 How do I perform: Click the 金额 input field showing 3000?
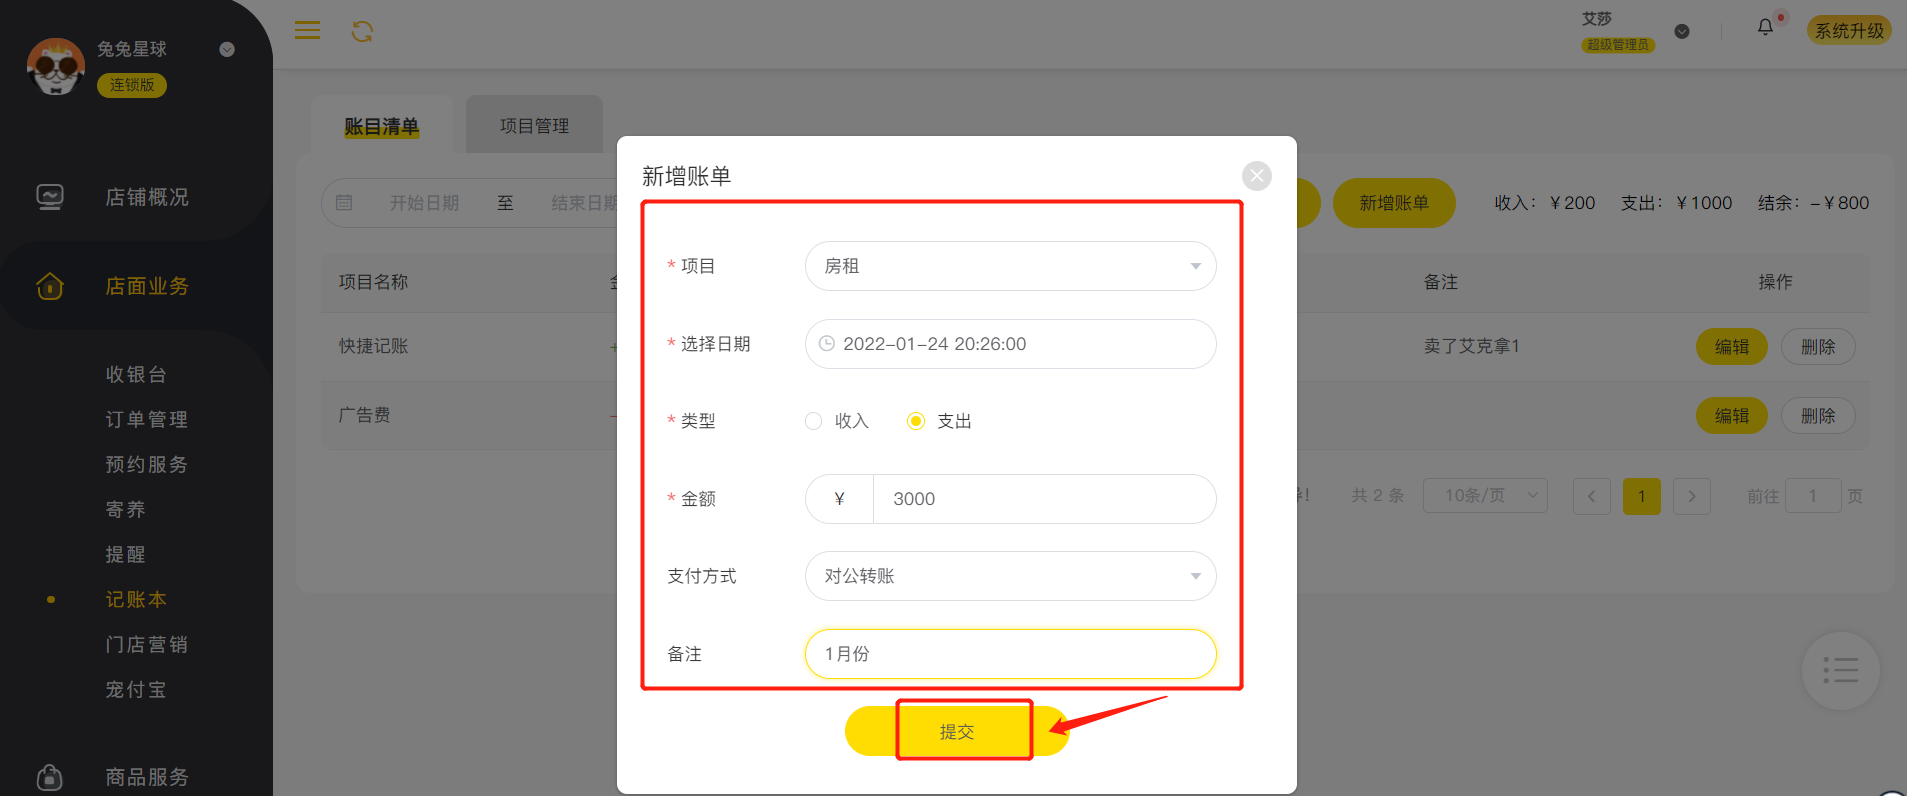[x=1044, y=499]
